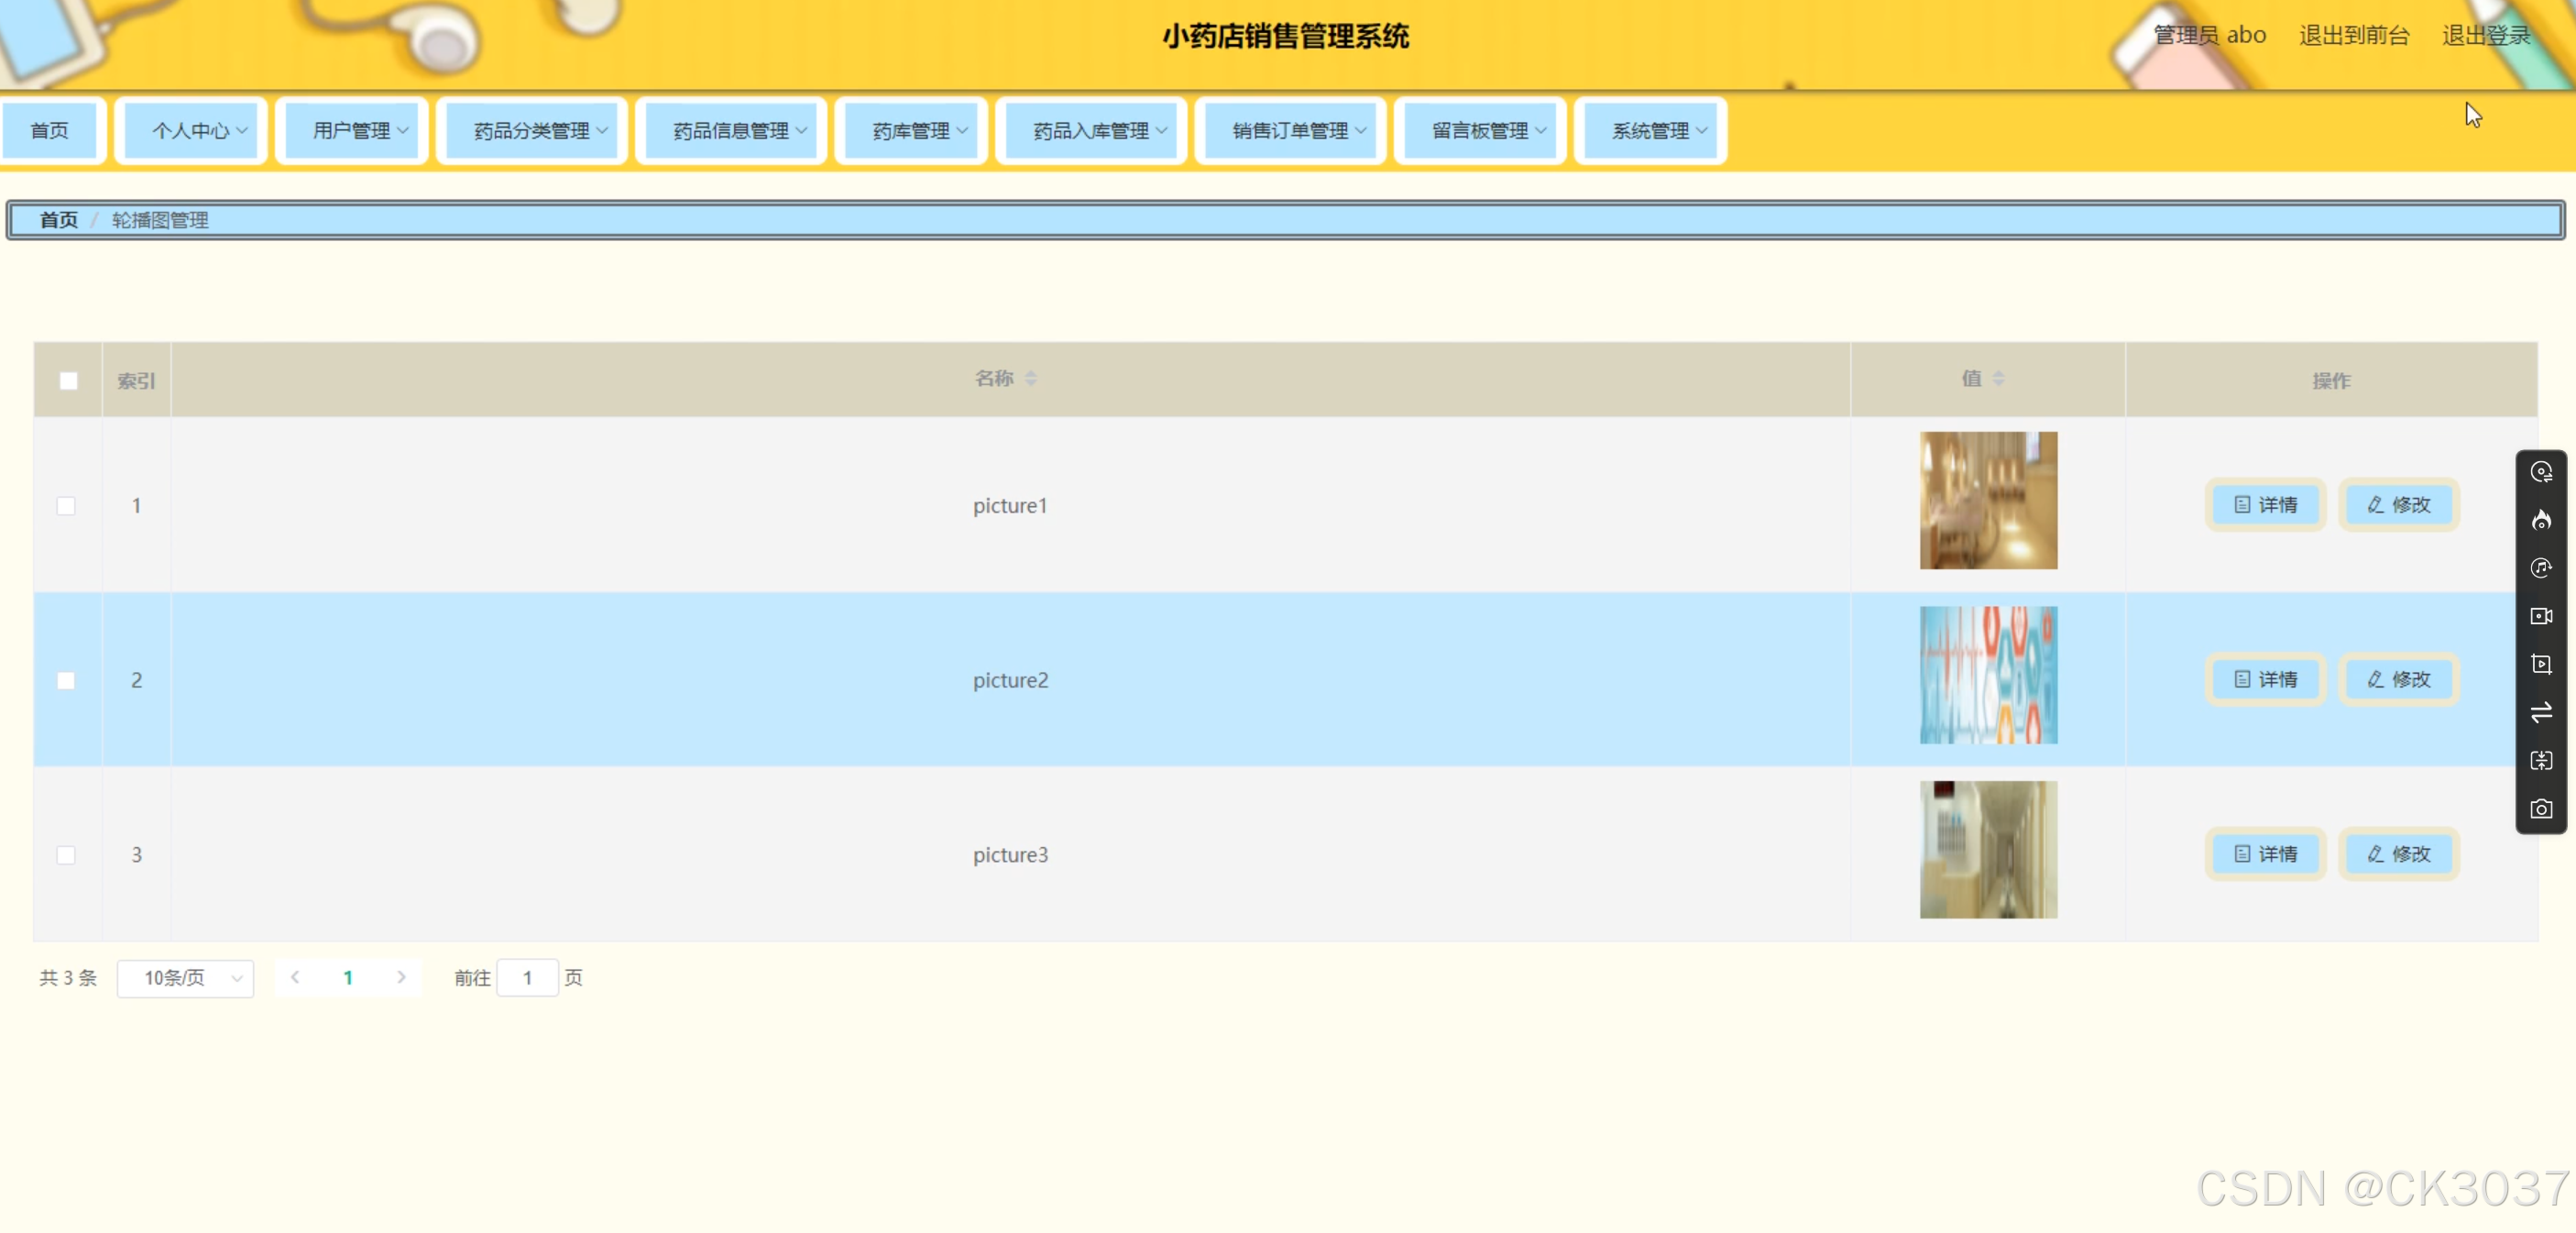
Task: Click the crop video icon in side toolbar
Action: coord(2540,664)
